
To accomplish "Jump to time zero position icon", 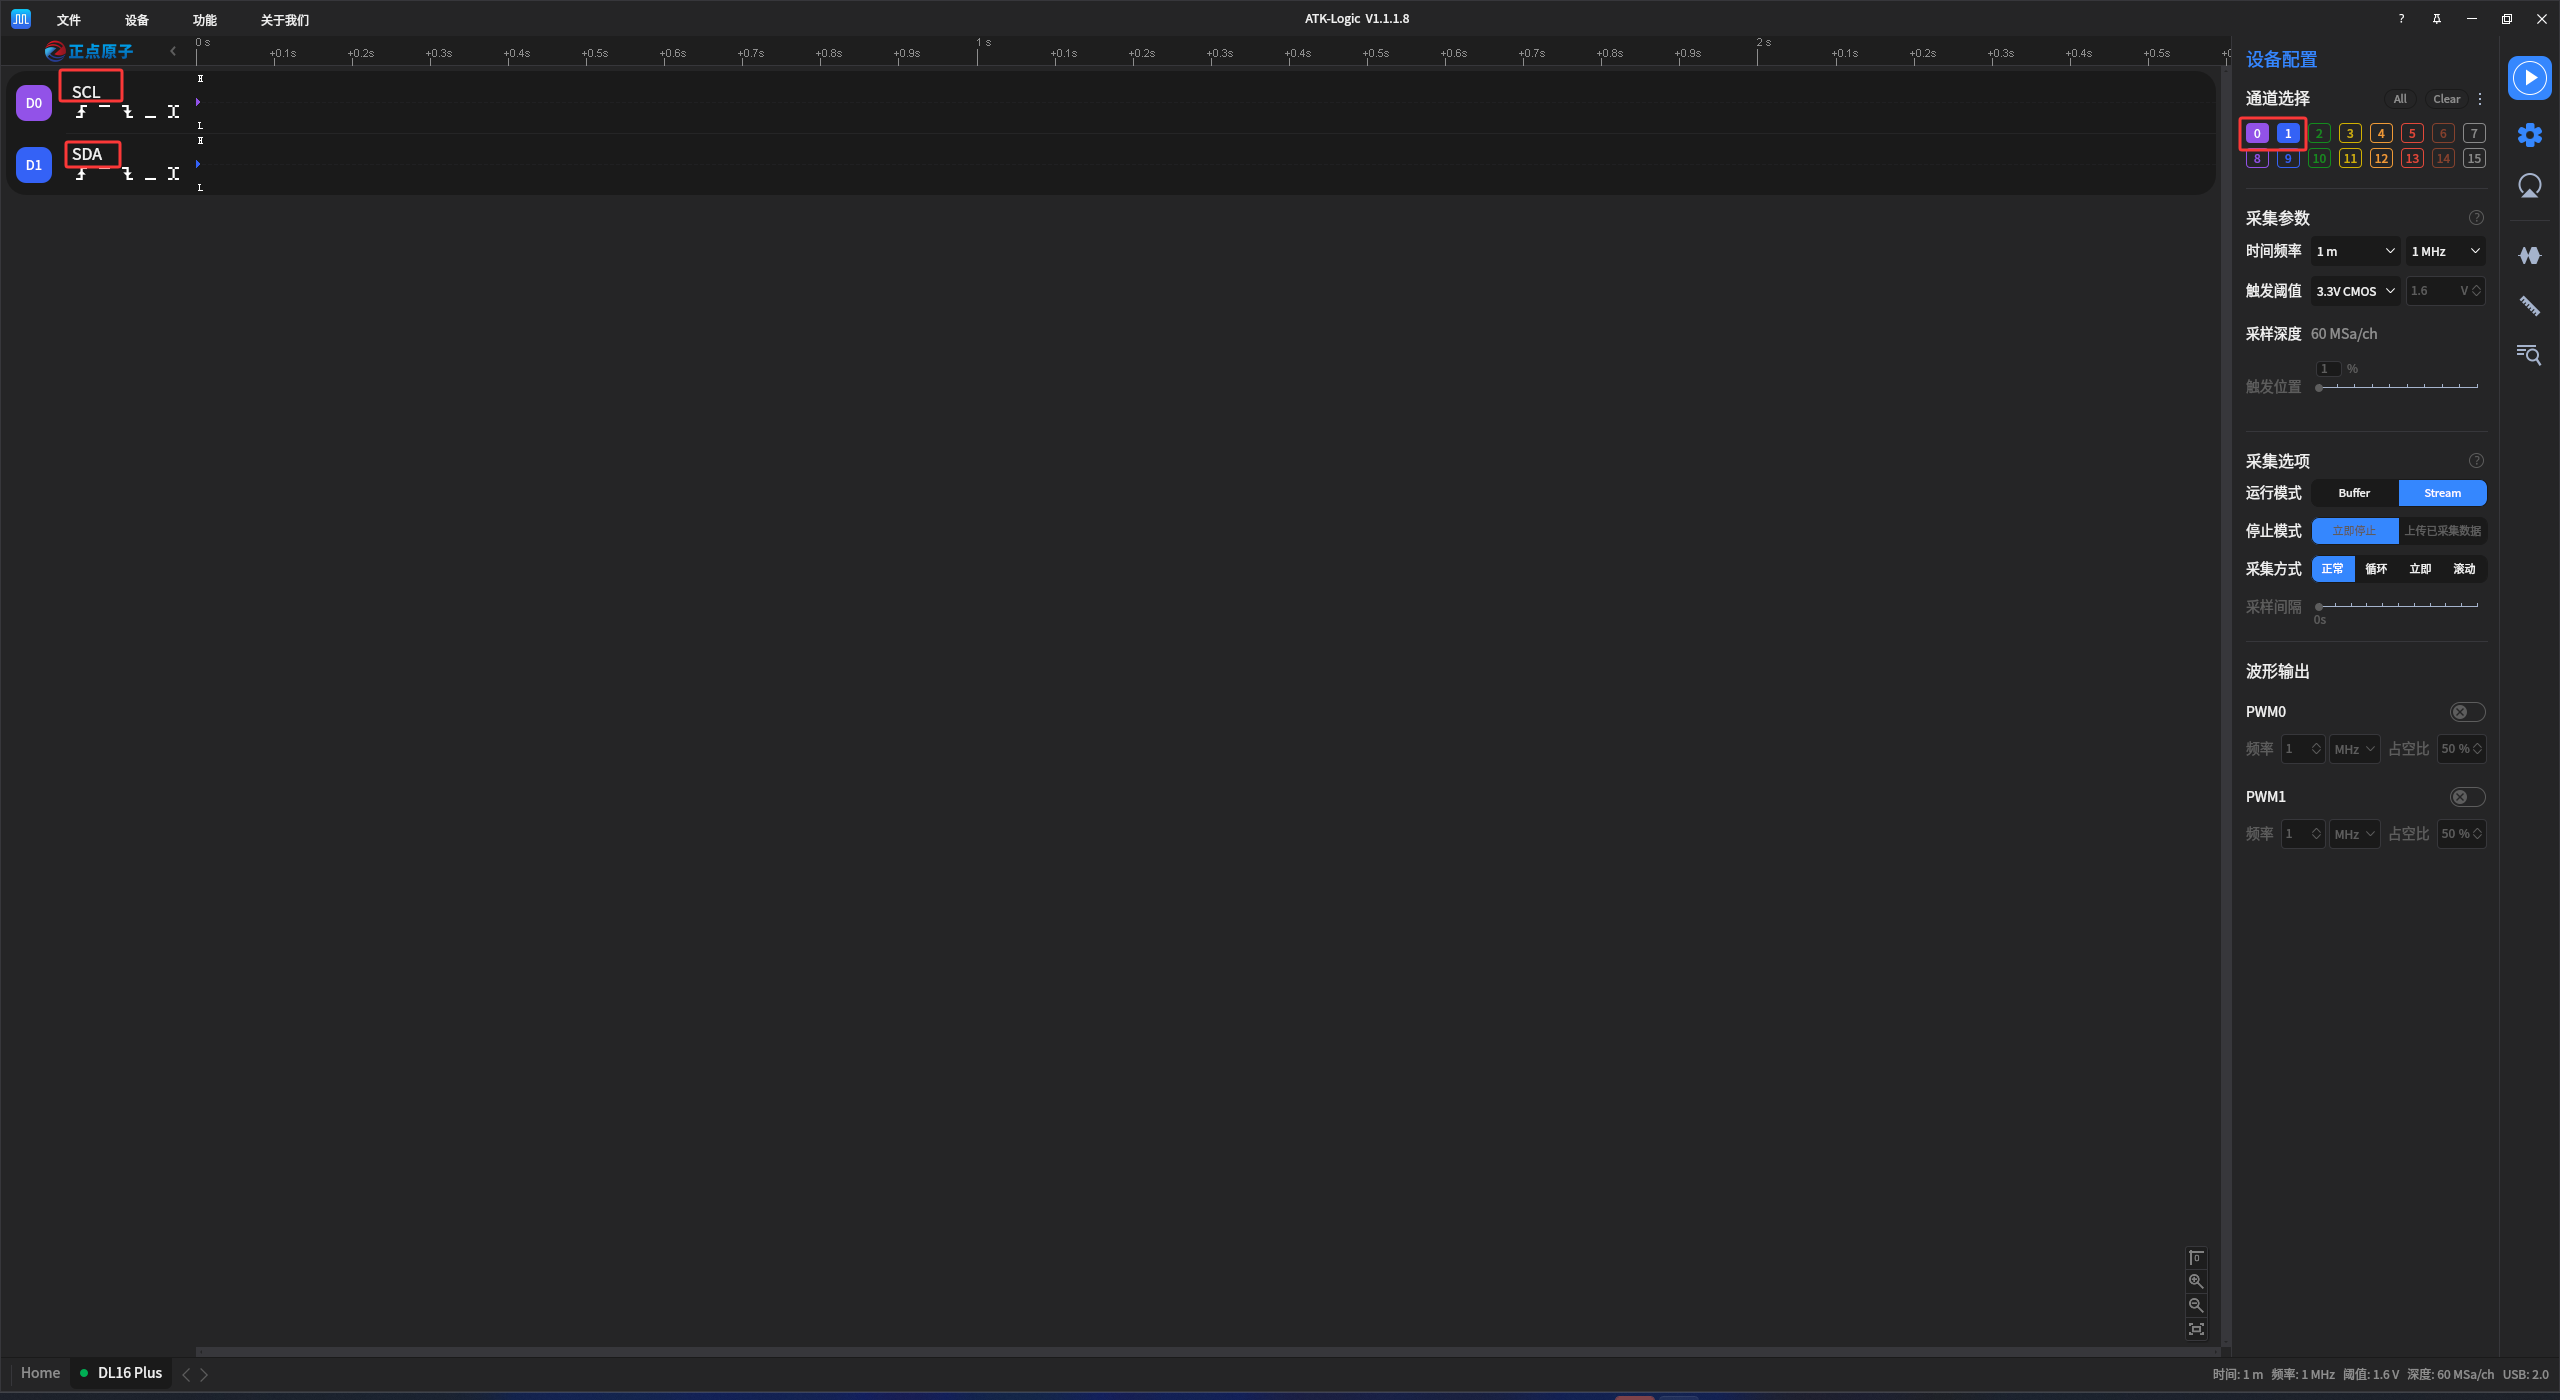I will [x=2196, y=1258].
